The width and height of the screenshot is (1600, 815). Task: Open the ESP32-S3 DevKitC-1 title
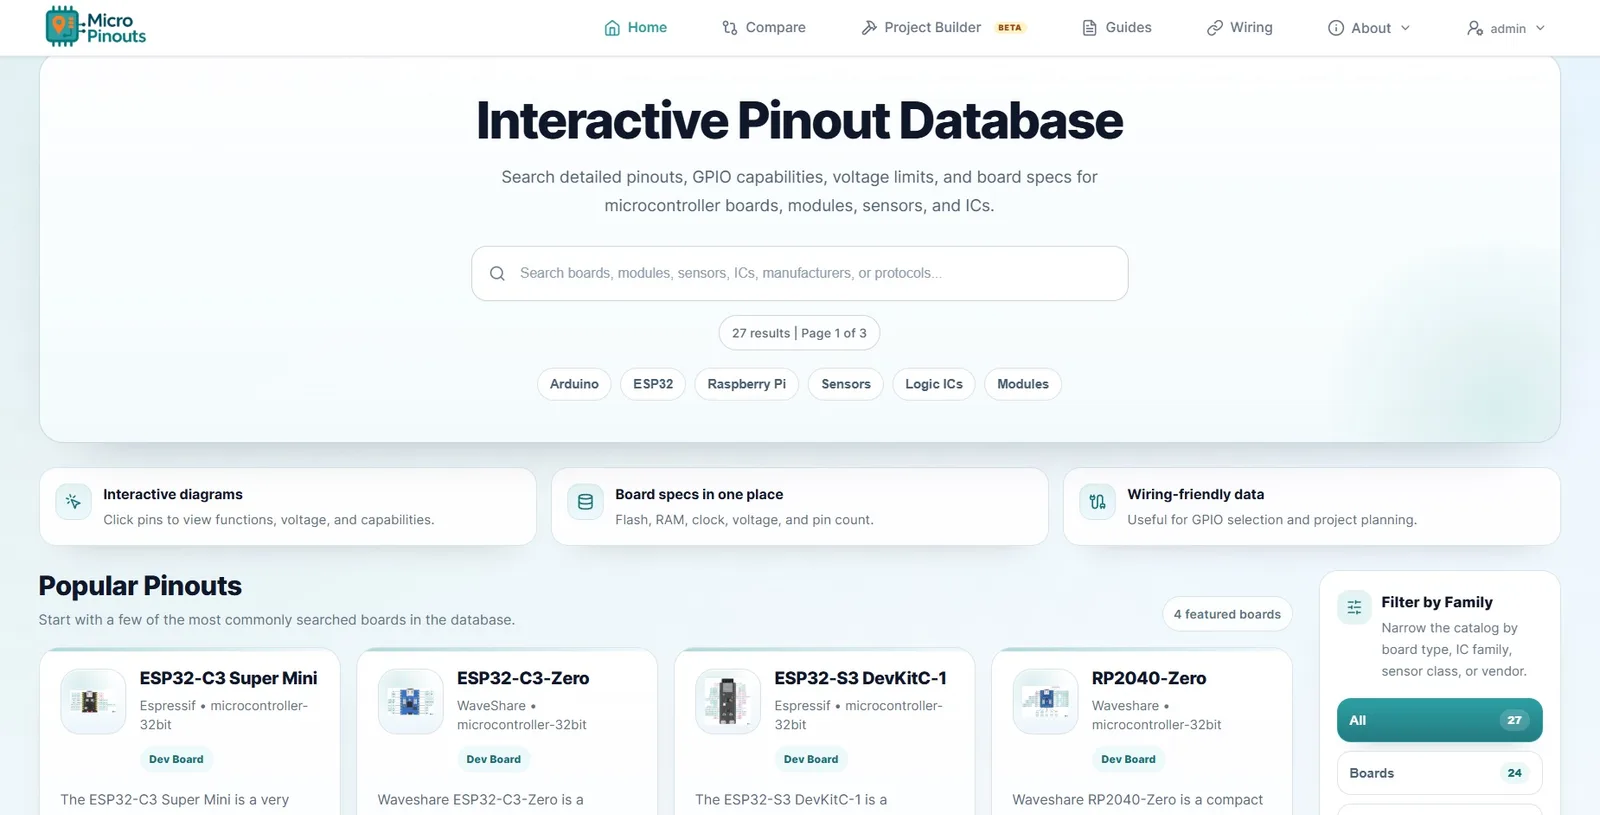click(x=860, y=678)
